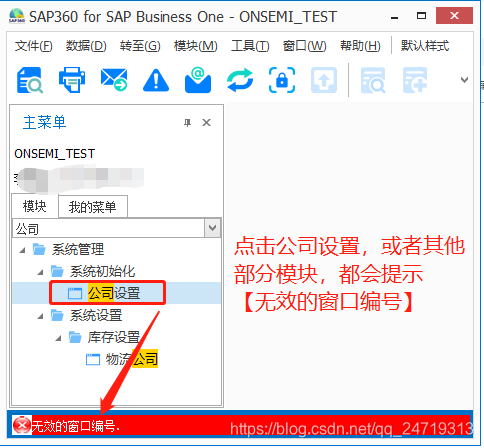Open the 模块(M) menu
This screenshot has height=448, width=484.
tap(196, 46)
